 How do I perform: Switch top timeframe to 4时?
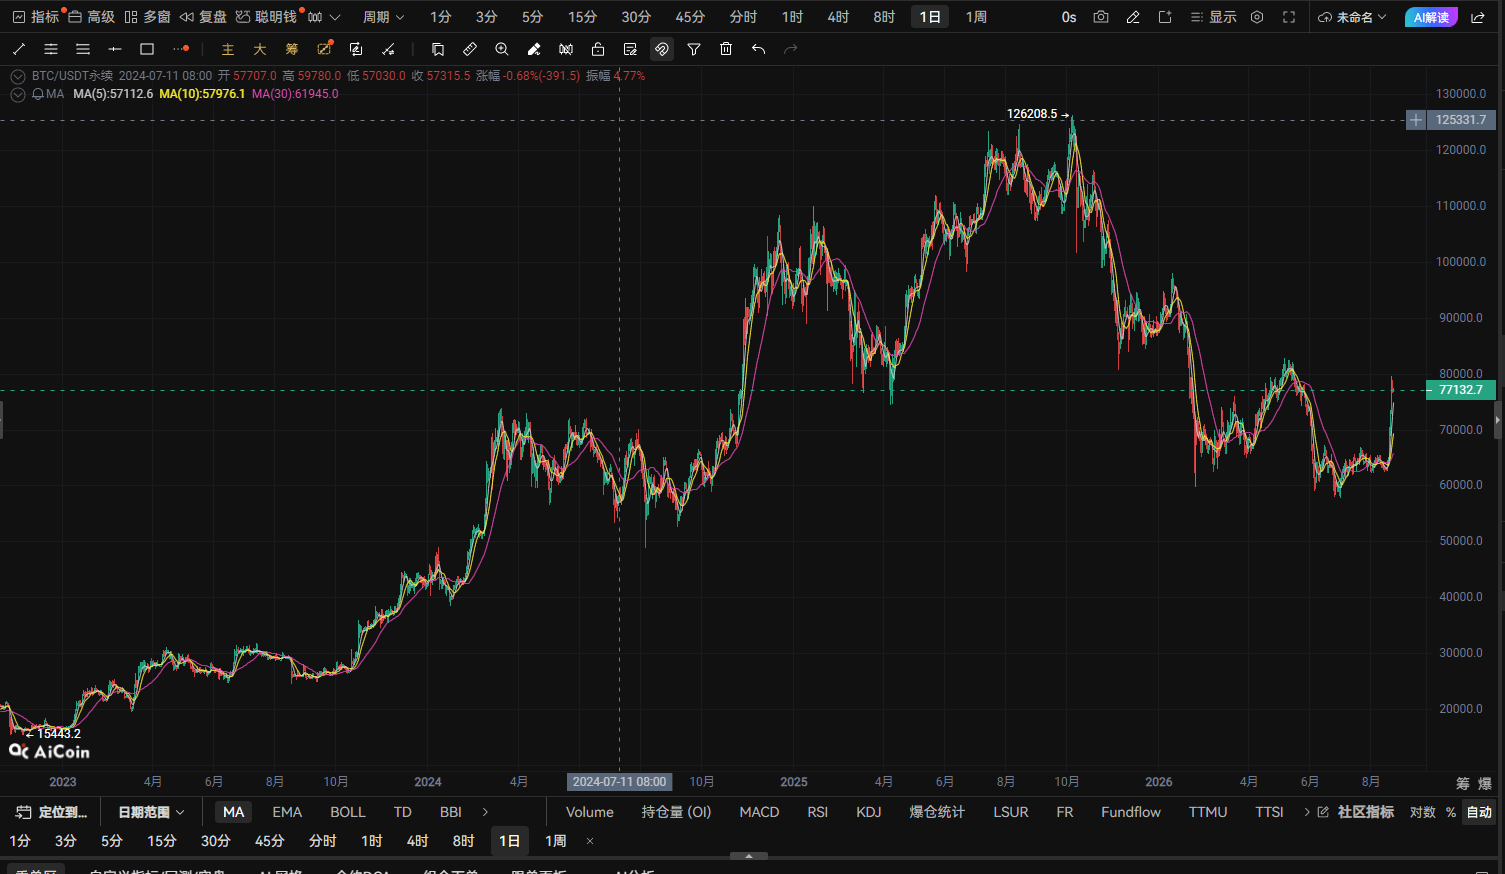tap(838, 17)
